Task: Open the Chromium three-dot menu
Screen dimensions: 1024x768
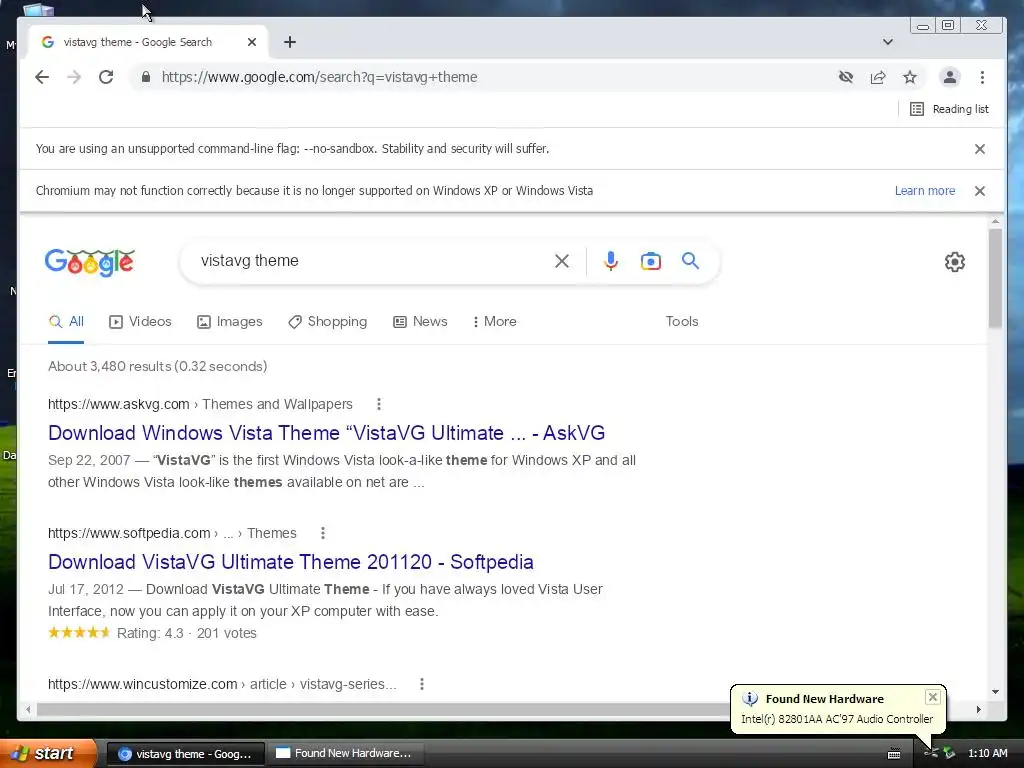Action: point(982,77)
